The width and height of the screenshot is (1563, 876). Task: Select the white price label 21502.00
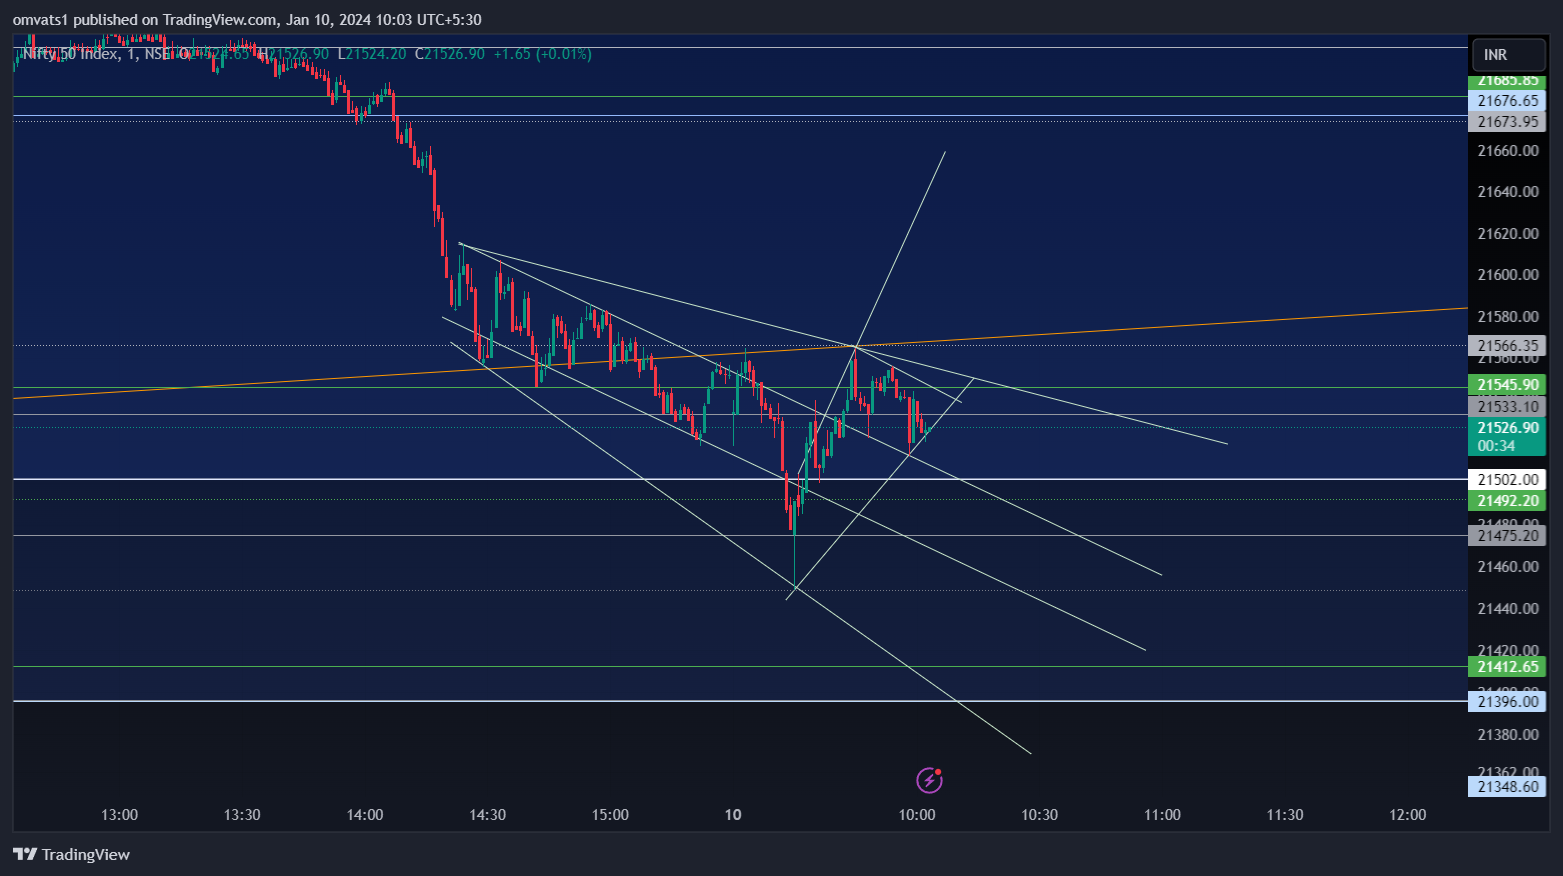point(1507,480)
